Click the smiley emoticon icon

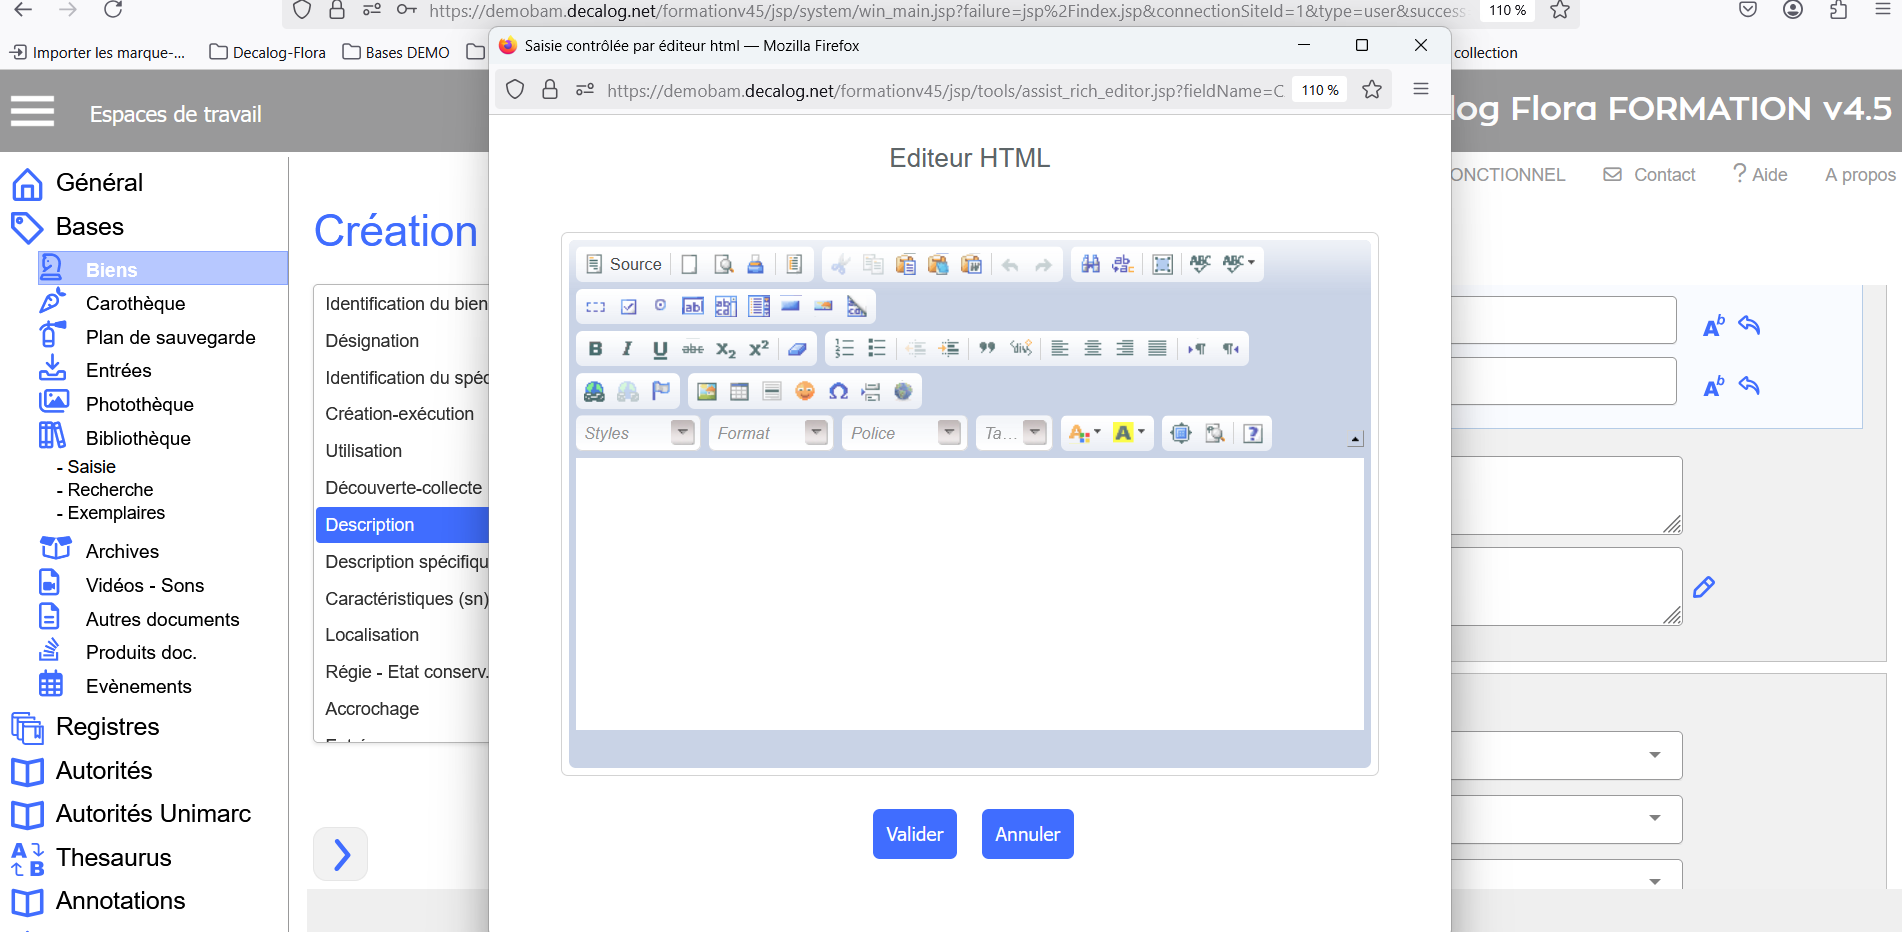(x=805, y=392)
